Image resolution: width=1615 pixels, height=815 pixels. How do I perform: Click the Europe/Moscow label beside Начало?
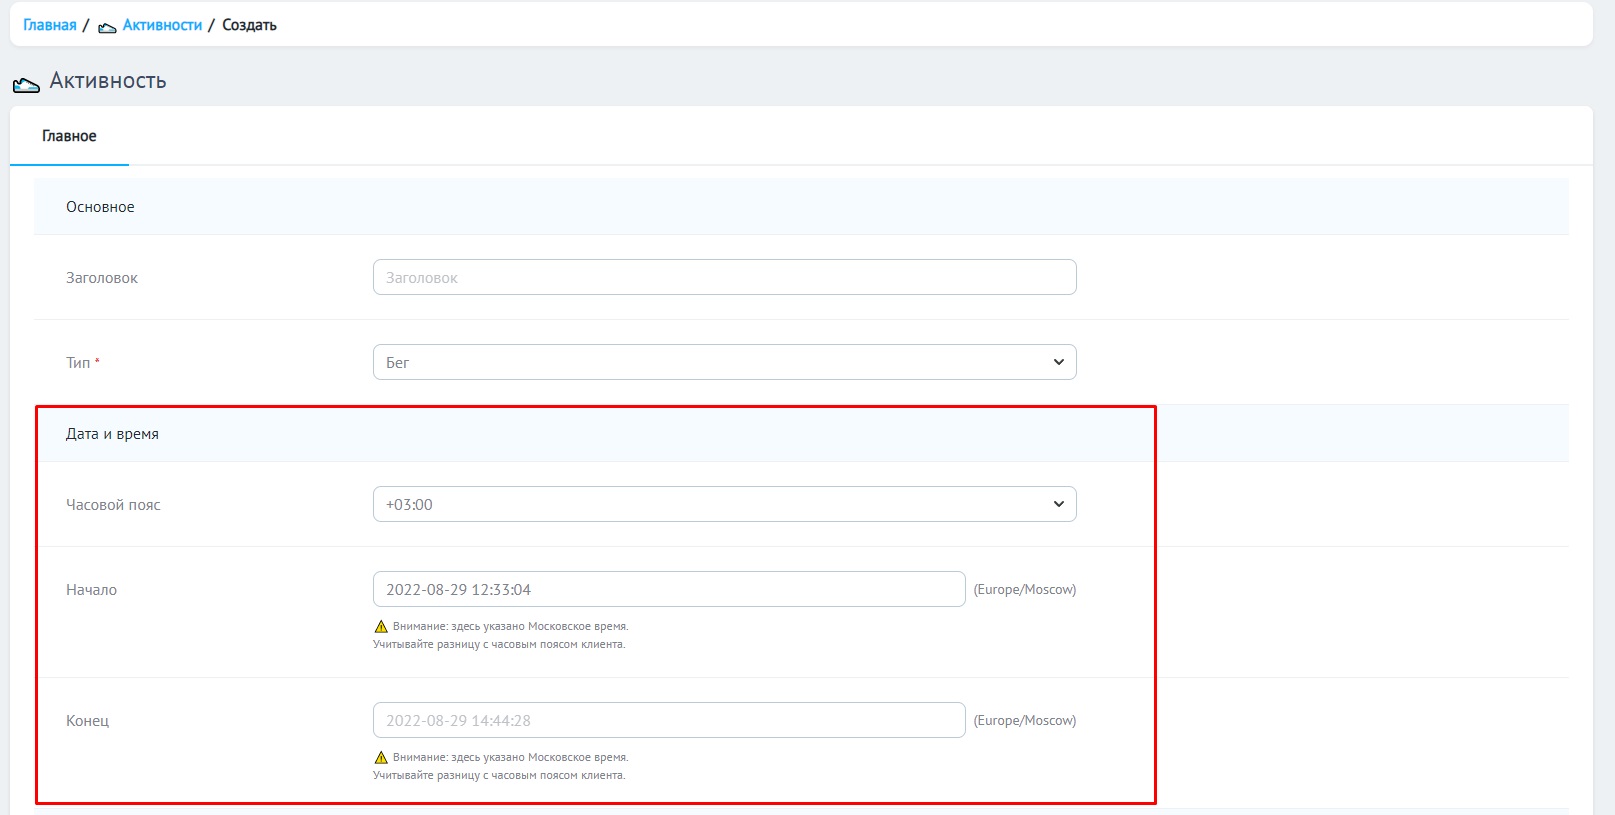[x=1024, y=590]
